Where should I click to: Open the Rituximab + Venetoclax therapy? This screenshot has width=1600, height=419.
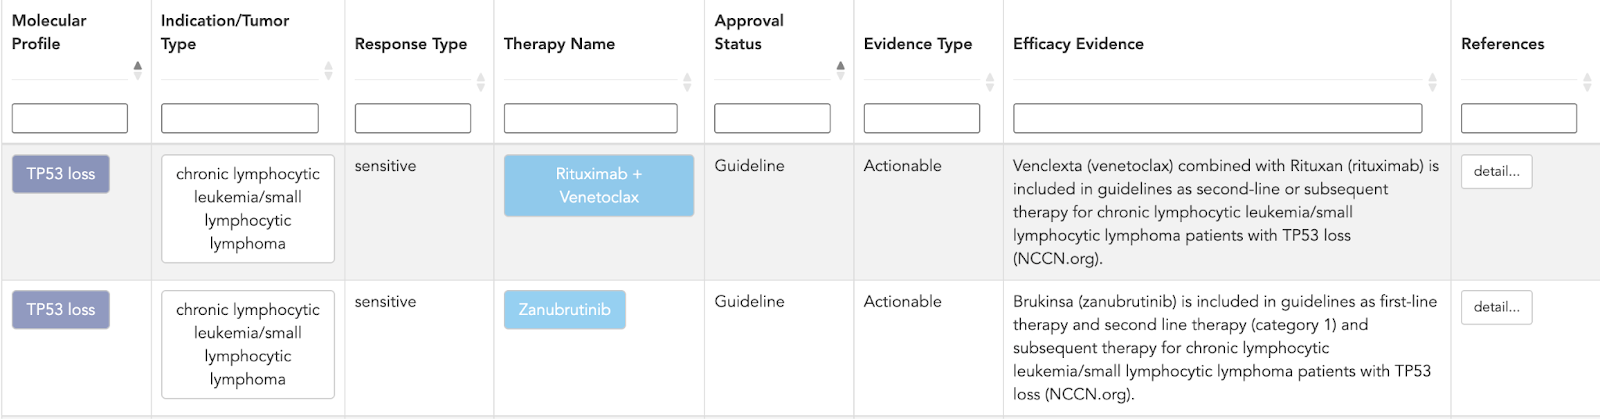tap(599, 185)
